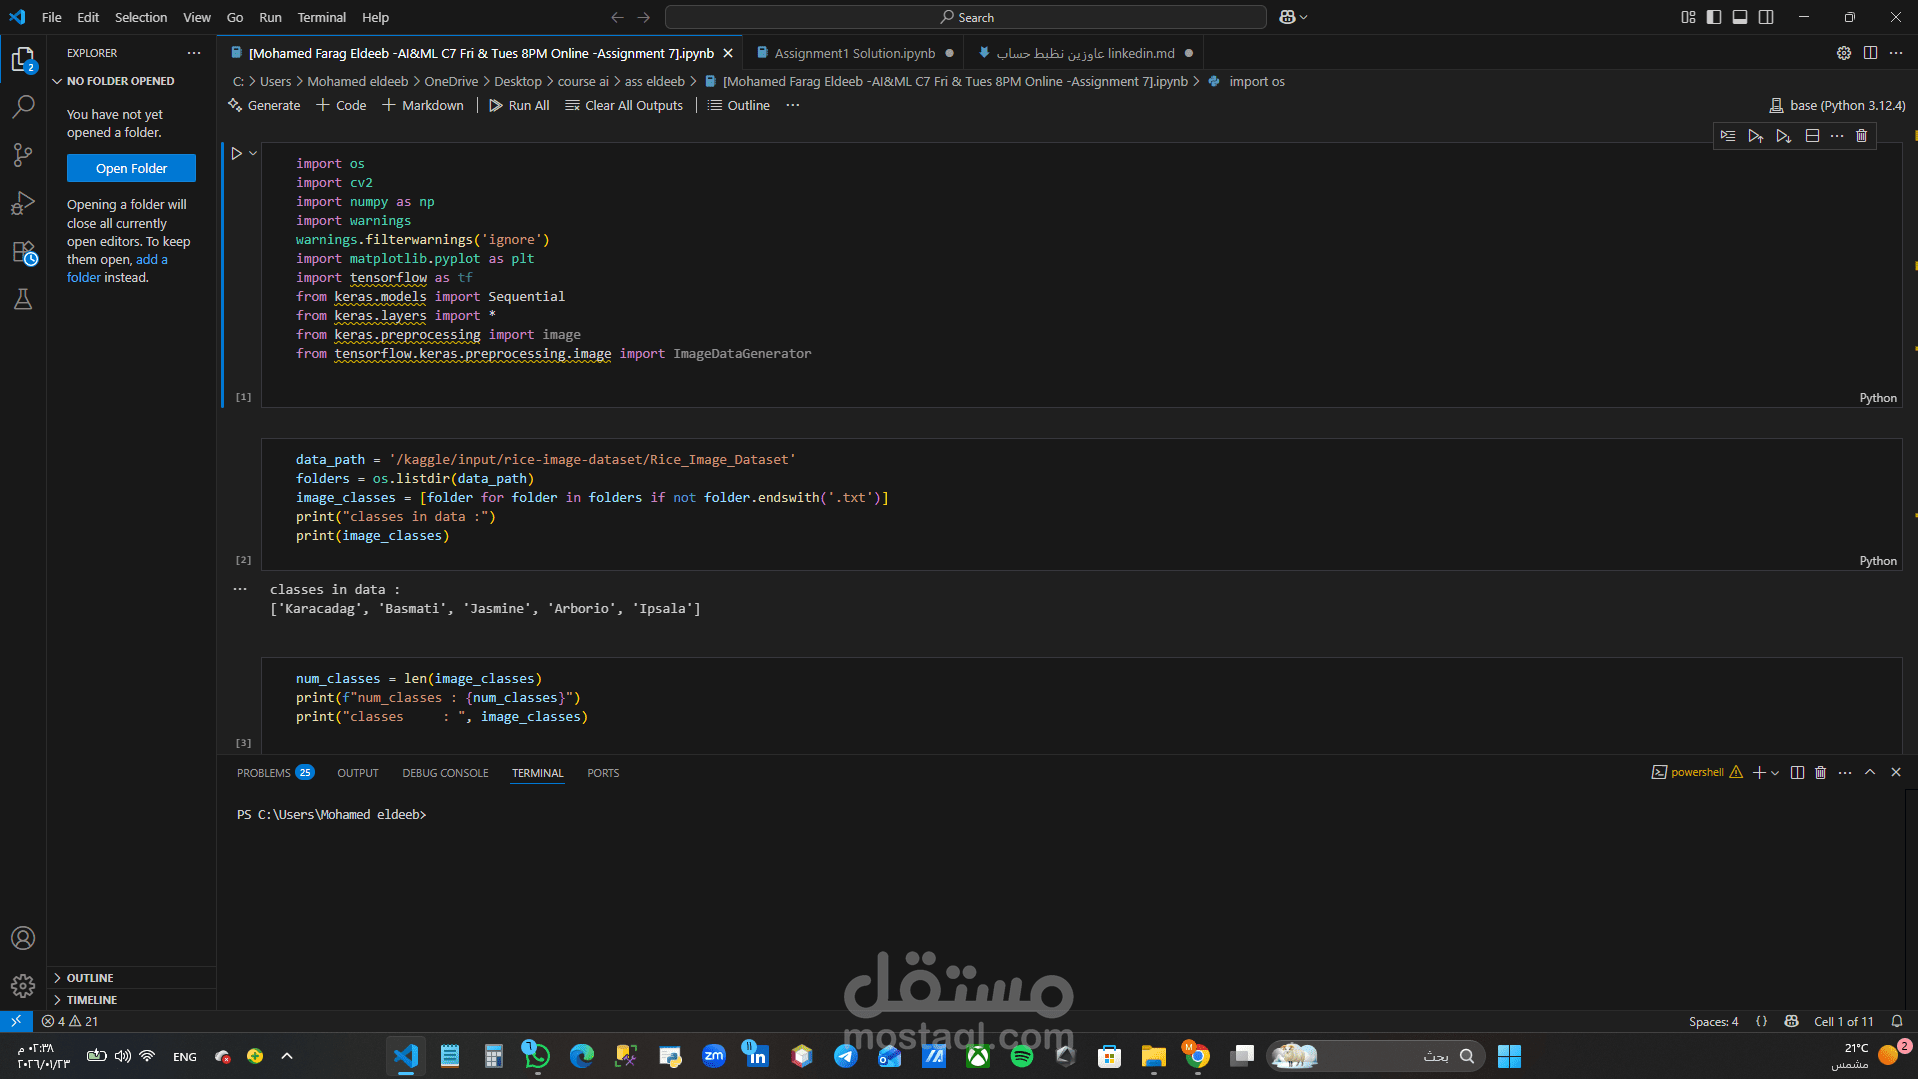The width and height of the screenshot is (1918, 1079).
Task: Open run options dropdown beside first cell
Action: [254, 153]
